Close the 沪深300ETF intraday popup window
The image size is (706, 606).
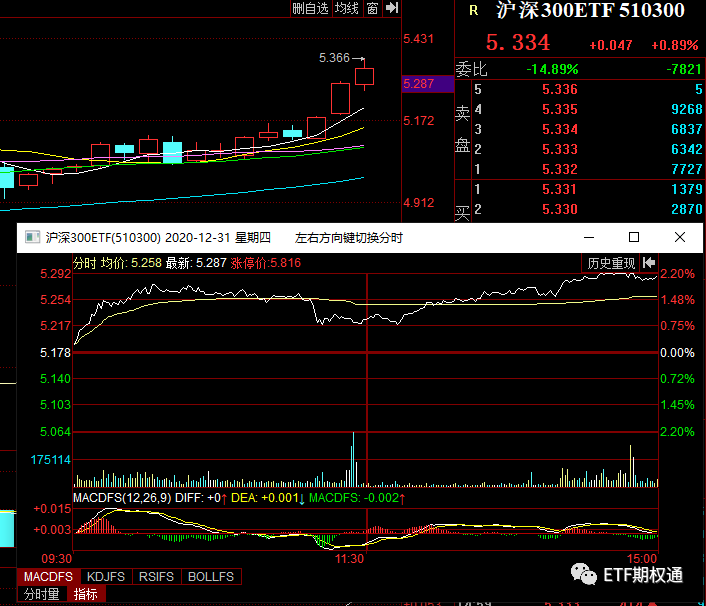tap(680, 237)
